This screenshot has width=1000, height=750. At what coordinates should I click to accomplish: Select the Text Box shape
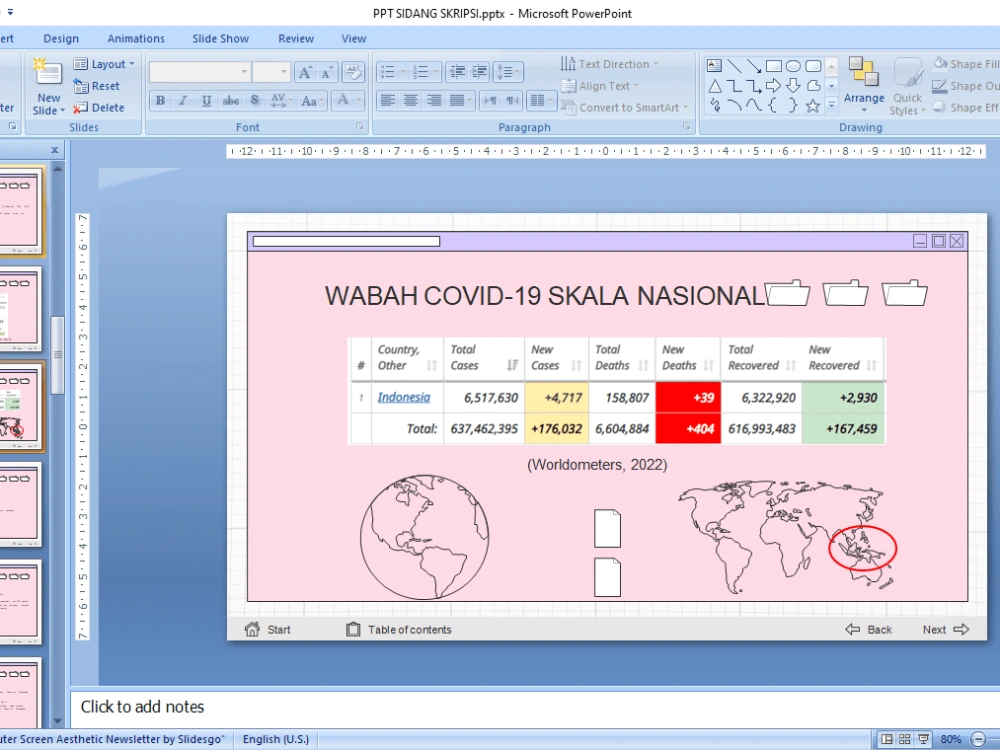click(x=714, y=66)
